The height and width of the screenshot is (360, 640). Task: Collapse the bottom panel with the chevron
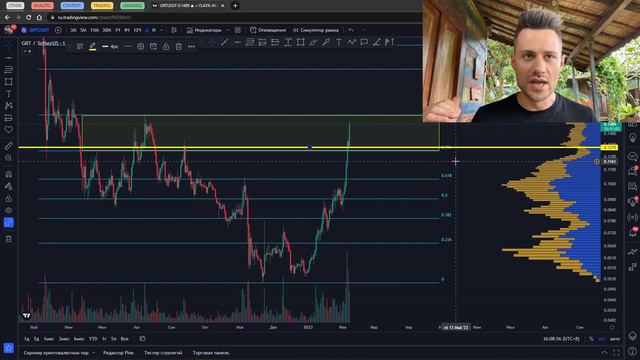tap(604, 353)
